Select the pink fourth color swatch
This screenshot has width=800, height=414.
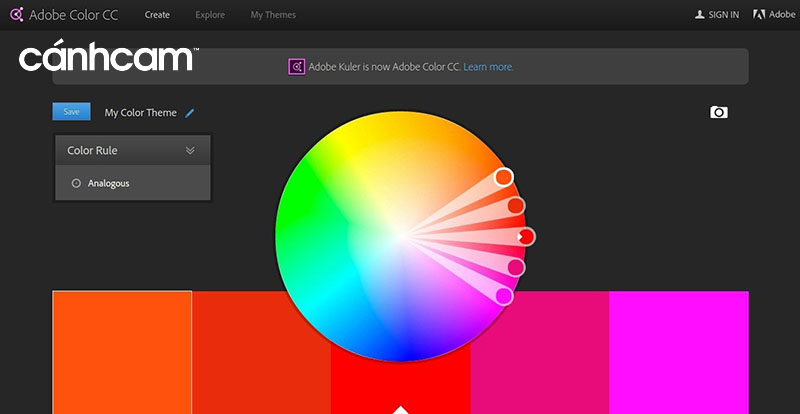click(540, 352)
